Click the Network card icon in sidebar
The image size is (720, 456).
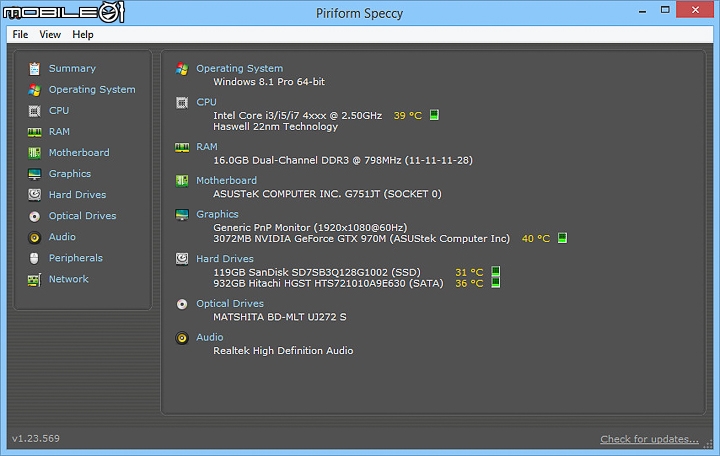click(x=34, y=280)
